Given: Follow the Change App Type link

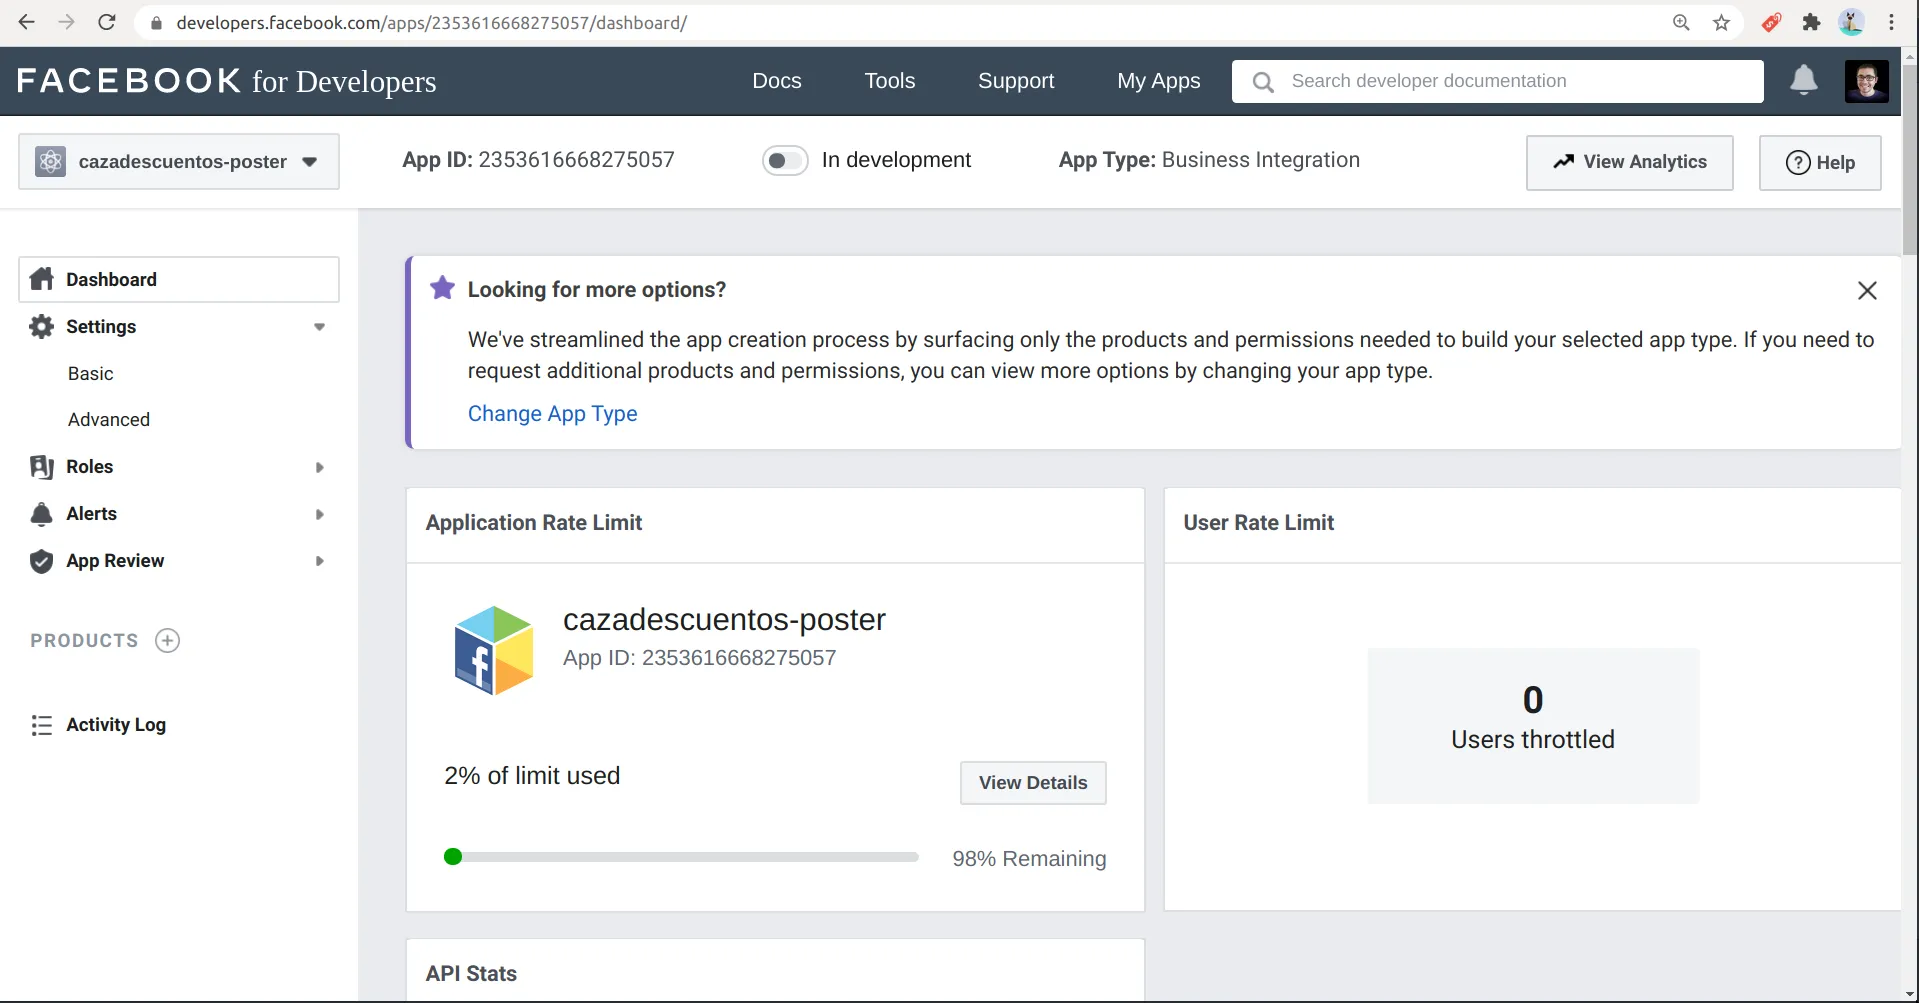Looking at the screenshot, I should point(552,414).
